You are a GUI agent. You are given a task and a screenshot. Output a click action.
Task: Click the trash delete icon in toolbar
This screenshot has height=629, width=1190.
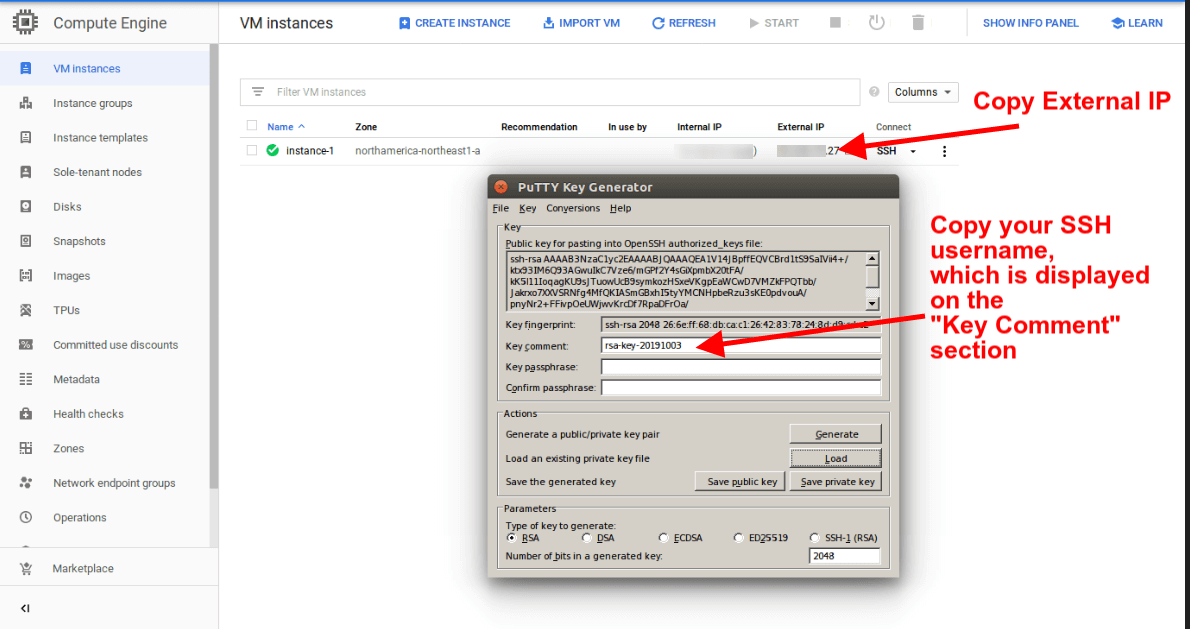coord(918,23)
